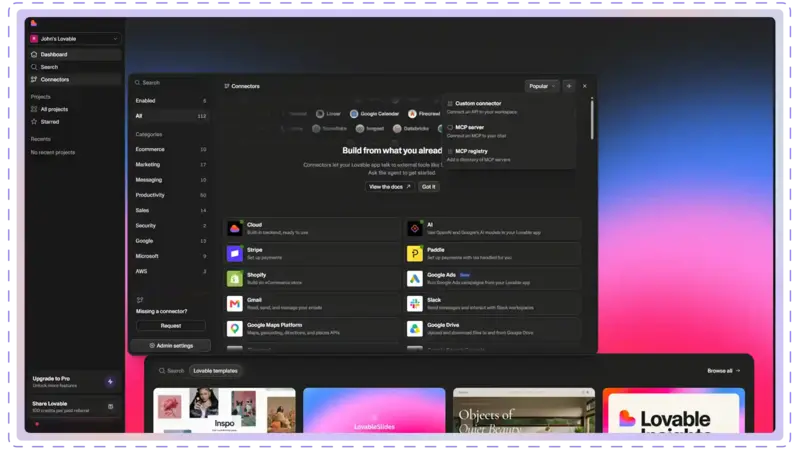Click the Upgrade to Pro lightning icon
Screen dimensions: 800x450
[x=110, y=382]
